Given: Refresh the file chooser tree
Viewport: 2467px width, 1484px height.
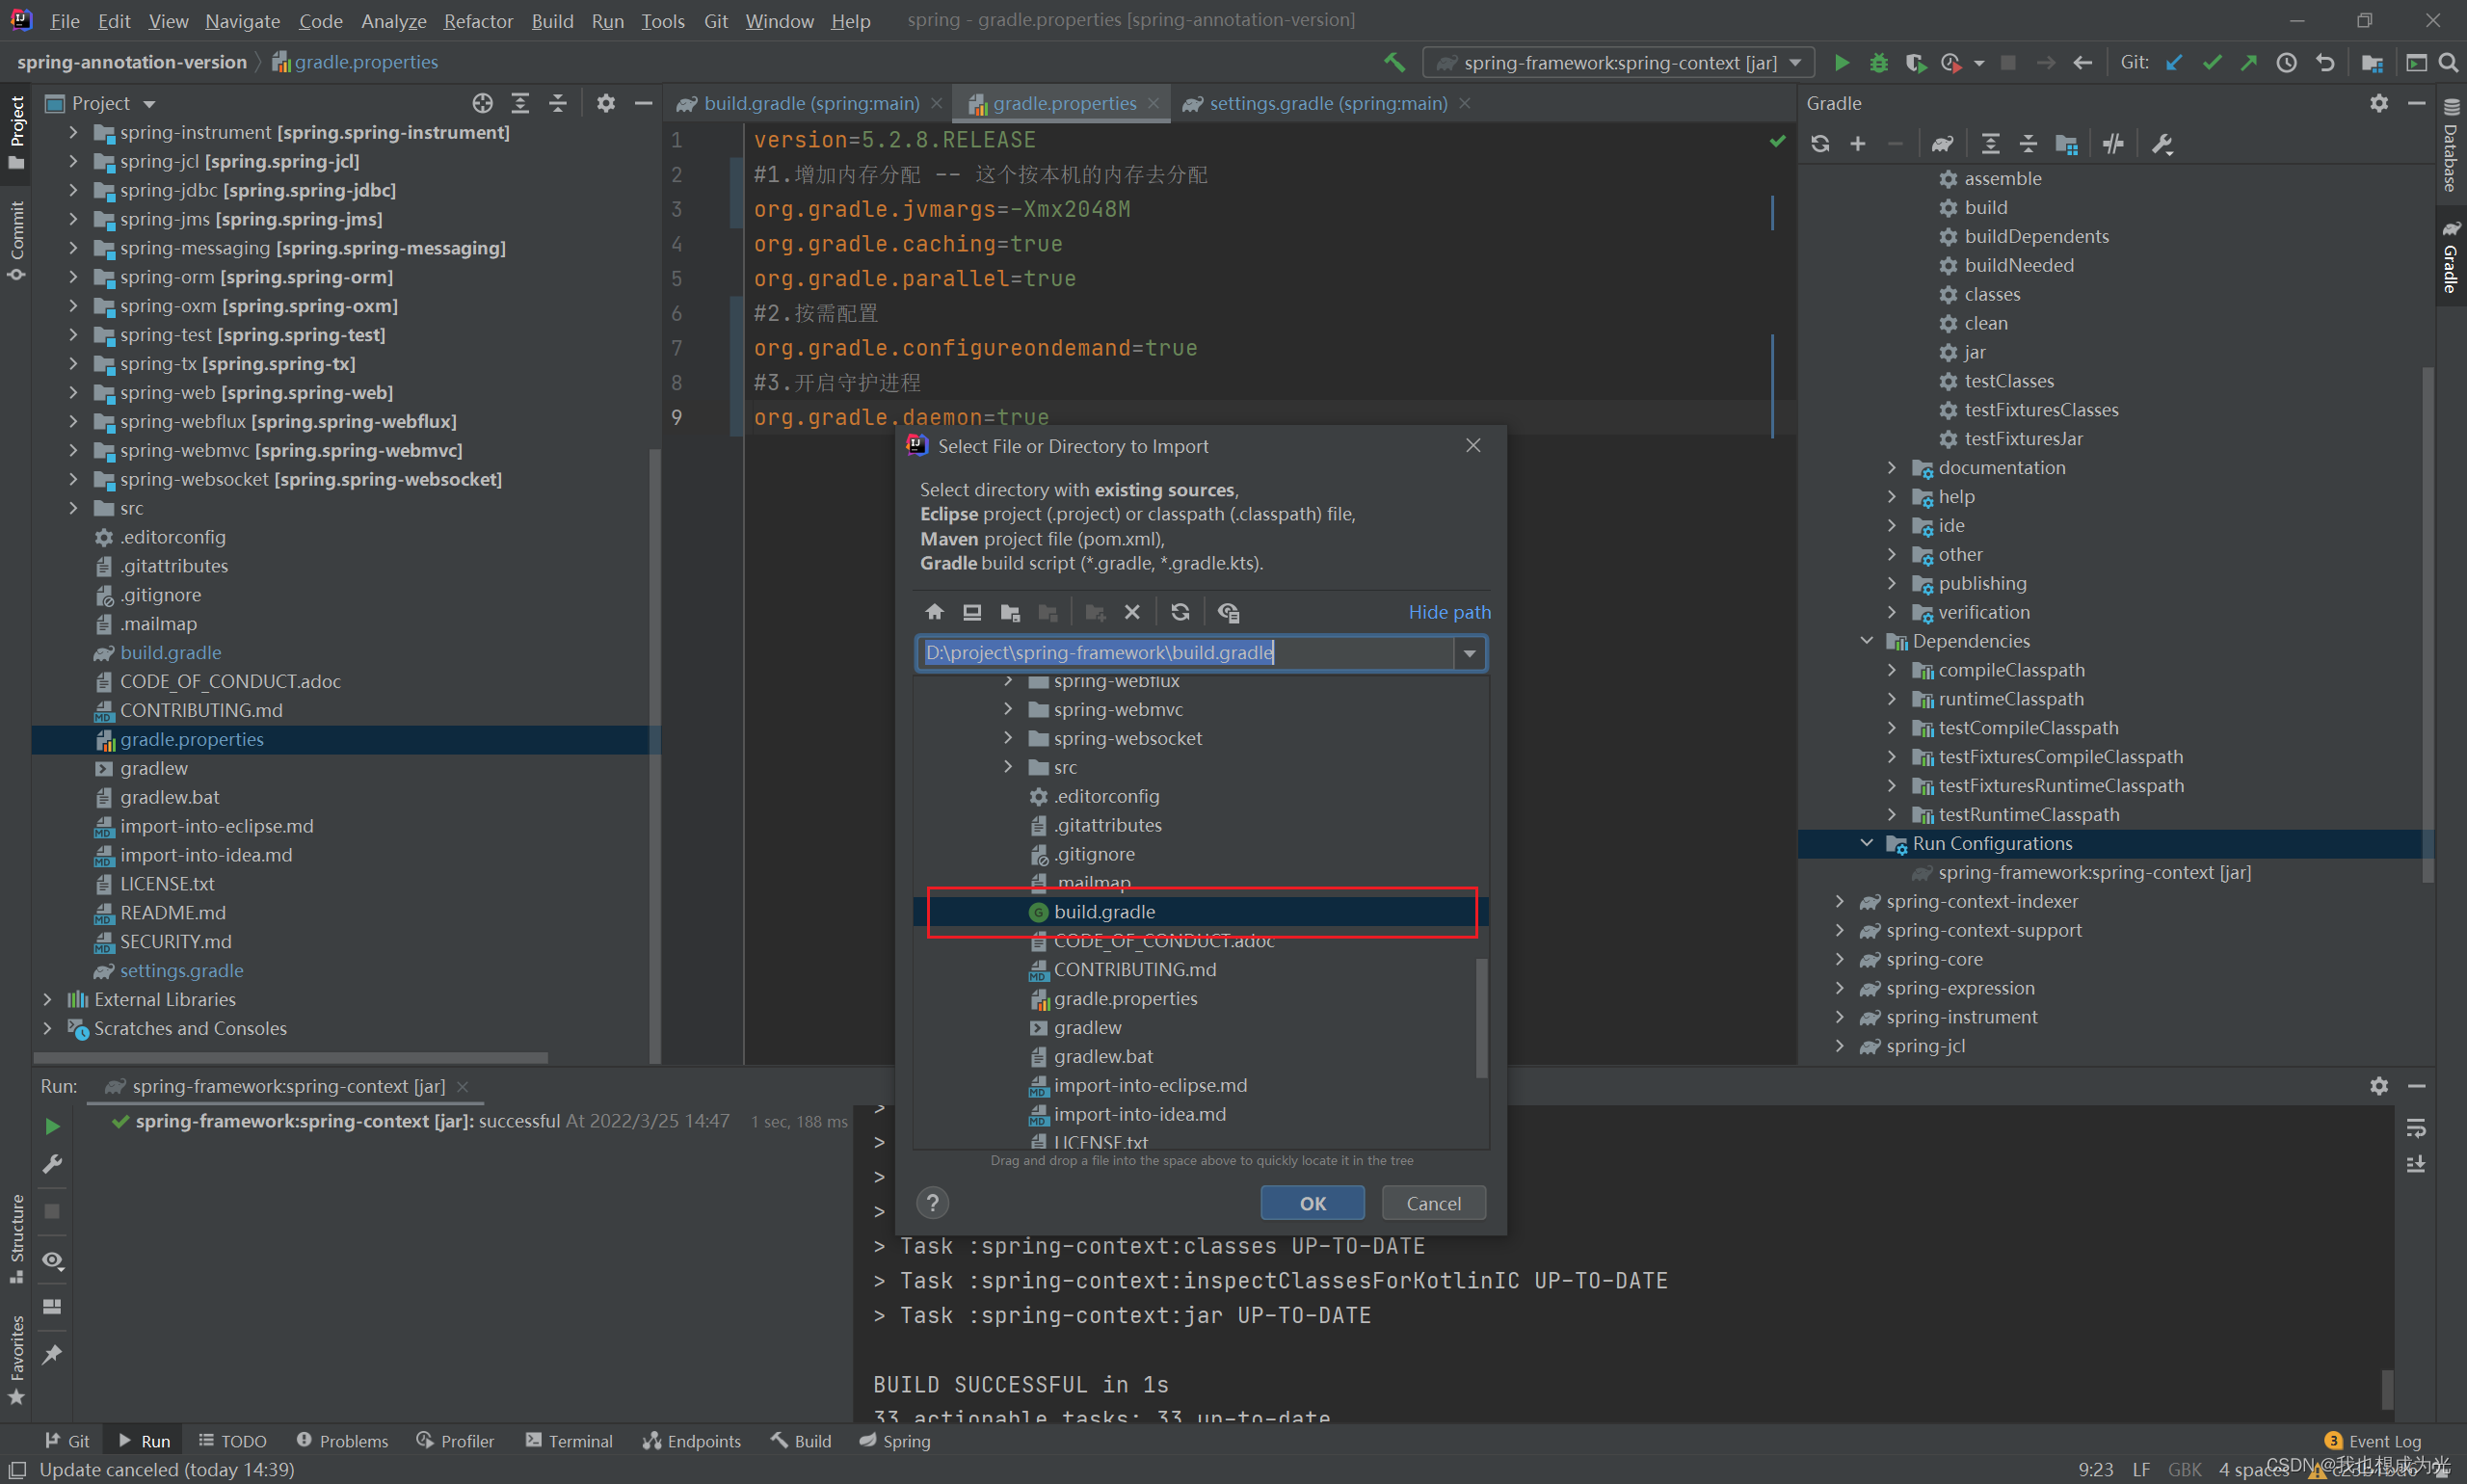Looking at the screenshot, I should click(1180, 612).
